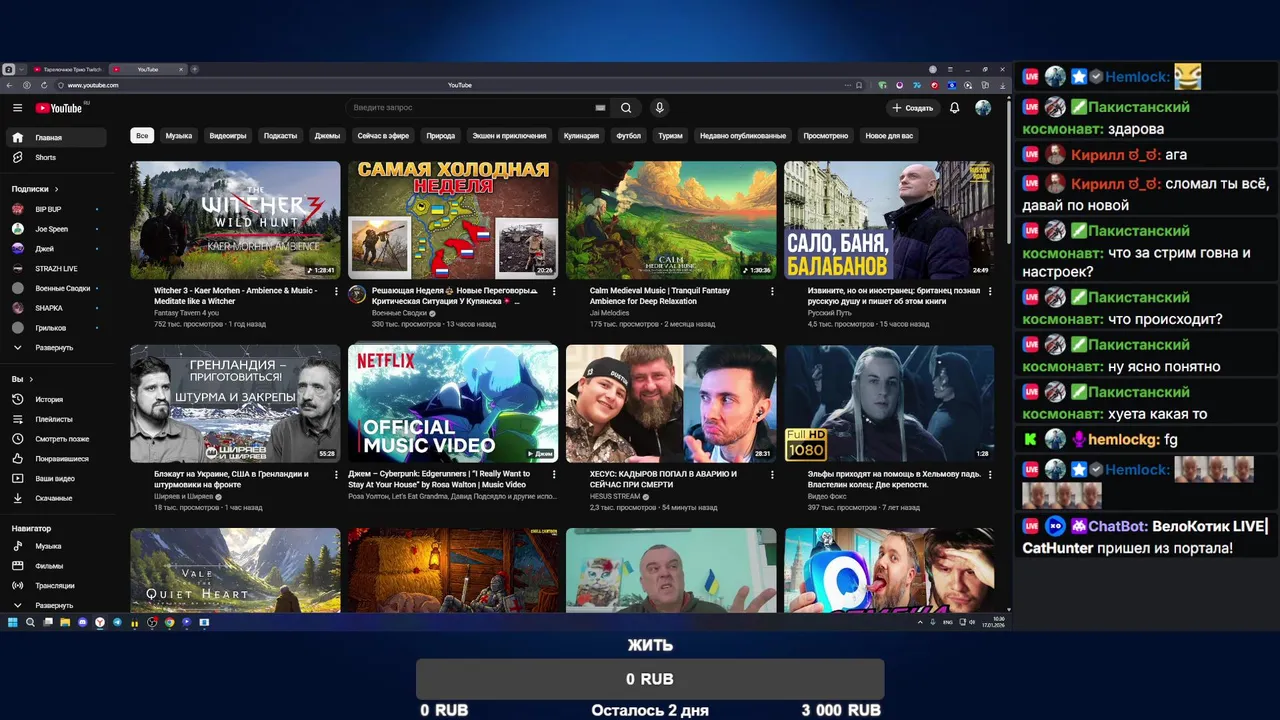Open the Joe Speen subscription channel
Viewport: 1280px width, 720px height.
[57, 229]
